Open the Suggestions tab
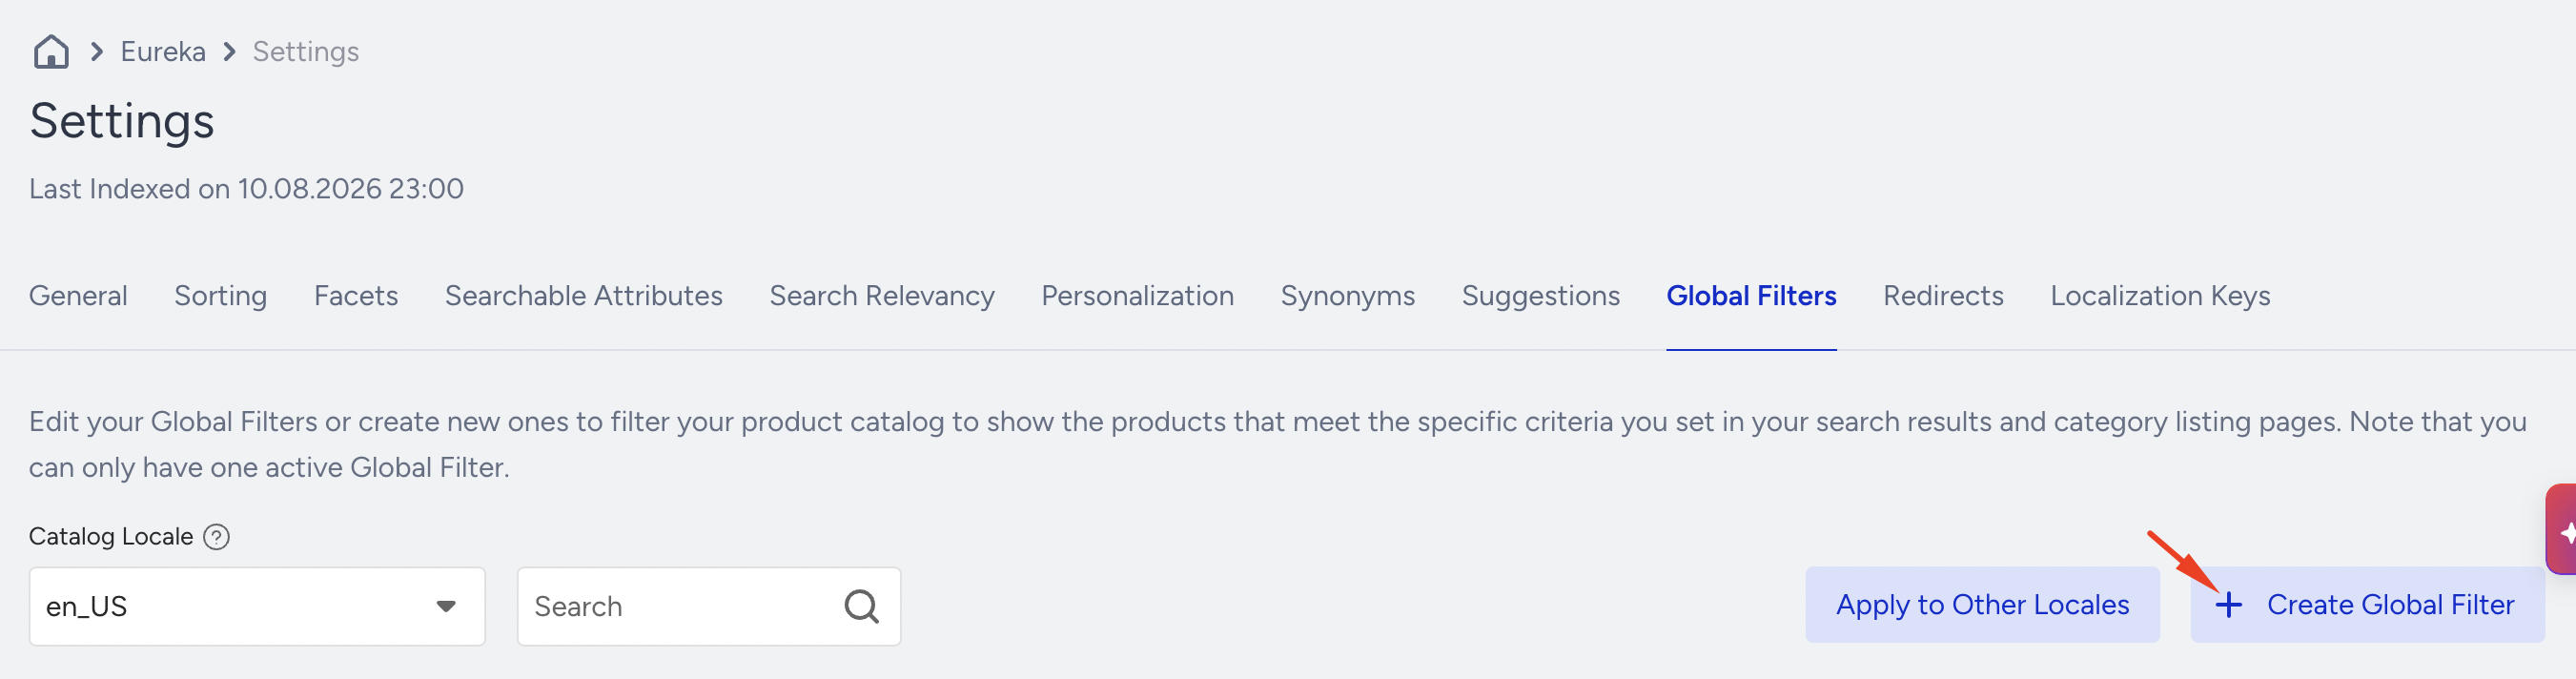The width and height of the screenshot is (2576, 679). point(1541,296)
